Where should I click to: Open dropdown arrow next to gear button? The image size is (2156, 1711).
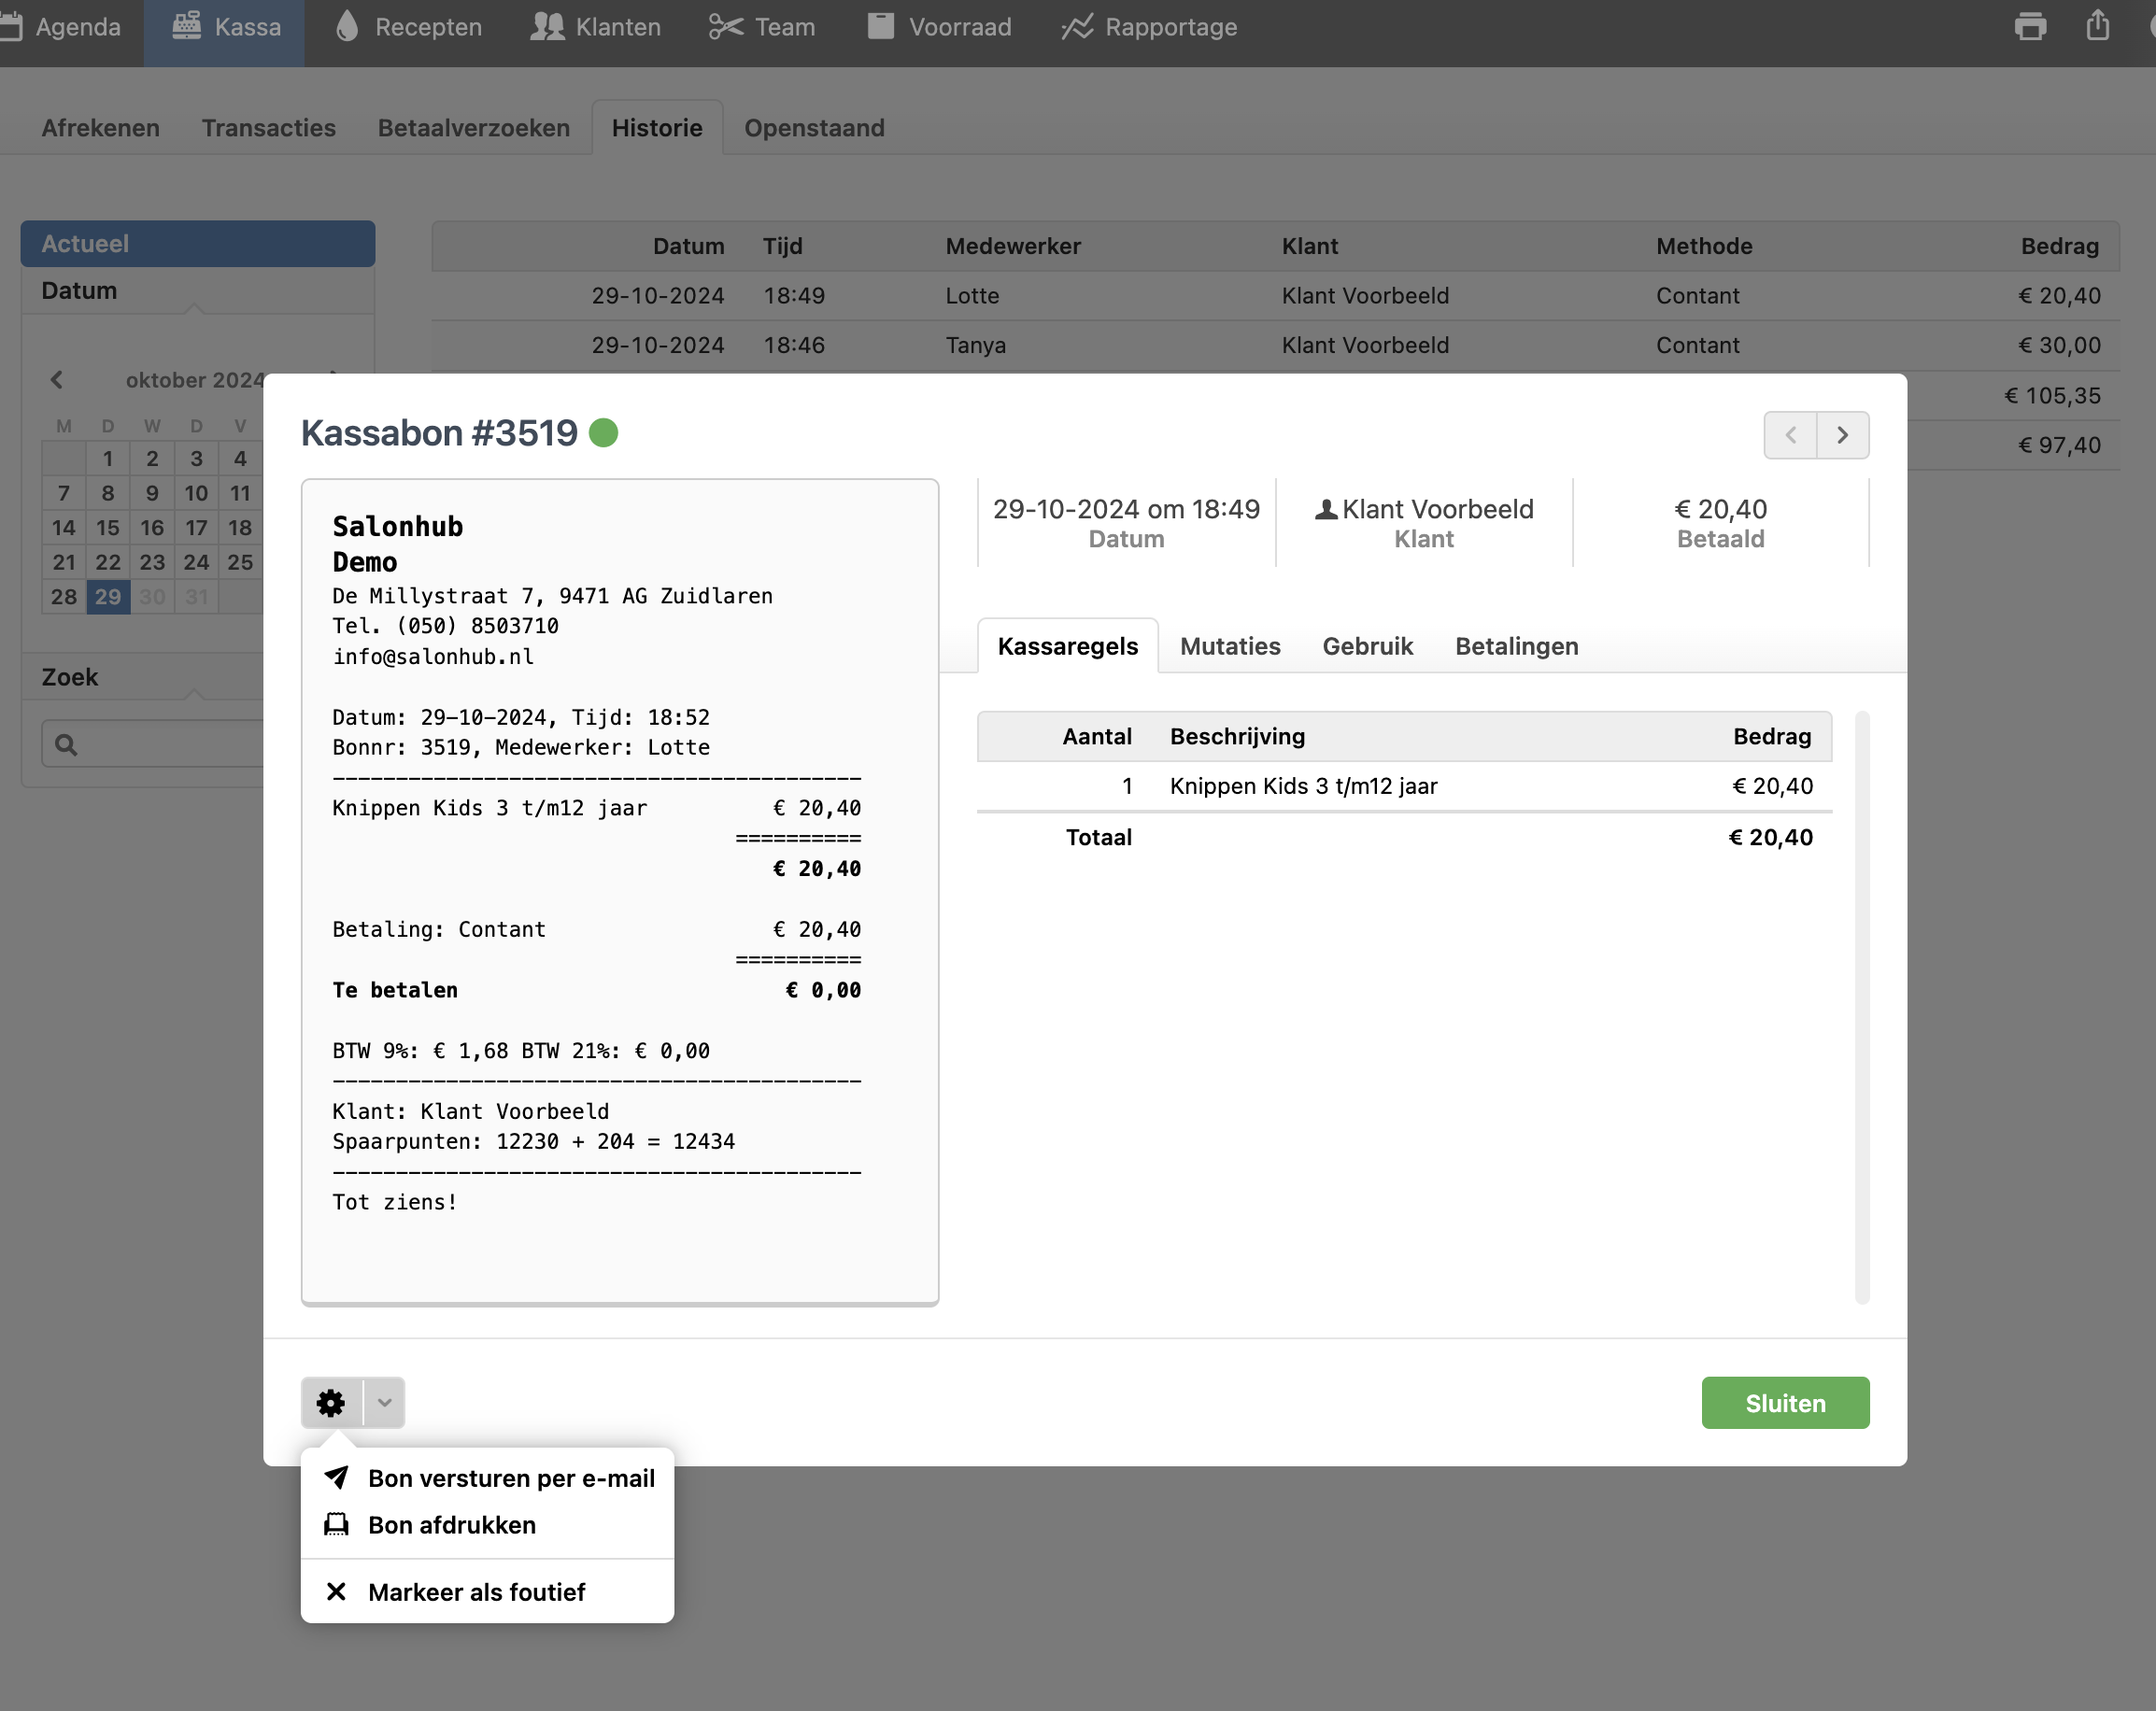[384, 1402]
